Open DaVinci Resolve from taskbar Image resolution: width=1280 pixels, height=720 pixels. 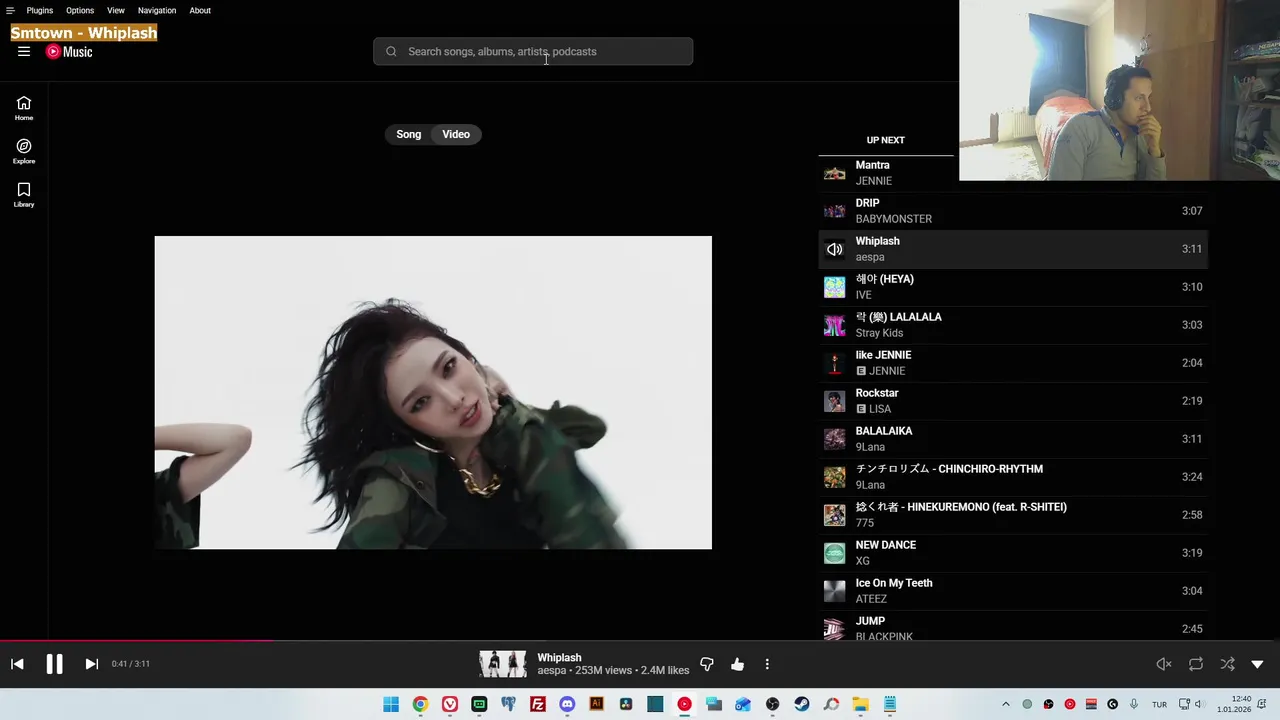coord(626,704)
